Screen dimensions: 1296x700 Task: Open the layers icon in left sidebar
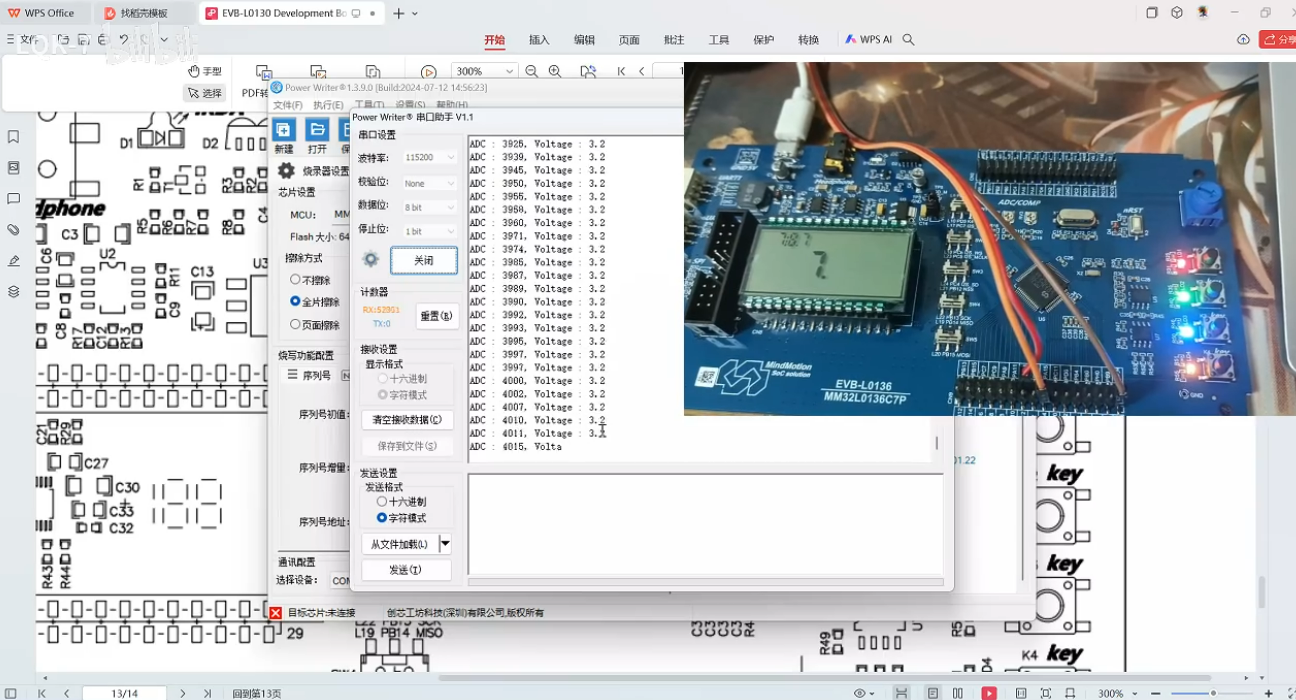(13, 292)
